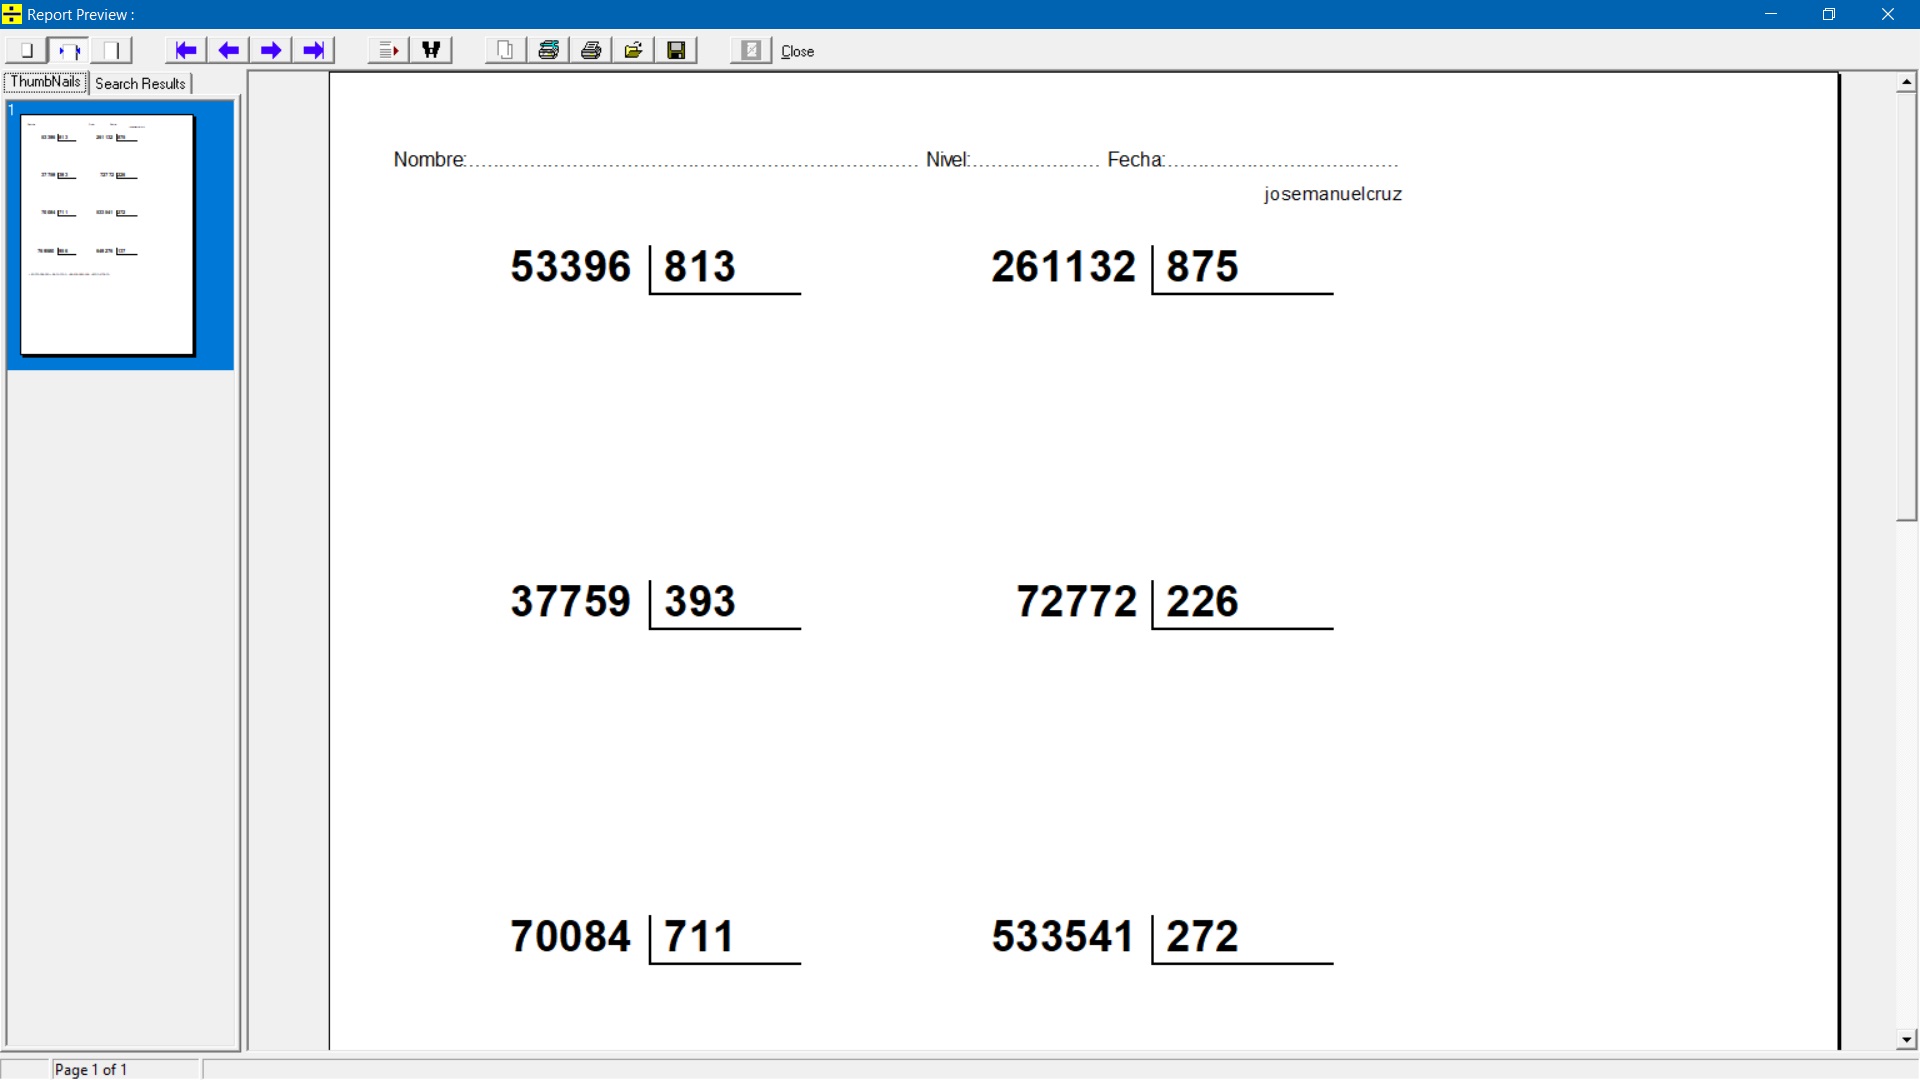Open the Search Results tab
Image resolution: width=1920 pixels, height=1080 pixels.
140,84
